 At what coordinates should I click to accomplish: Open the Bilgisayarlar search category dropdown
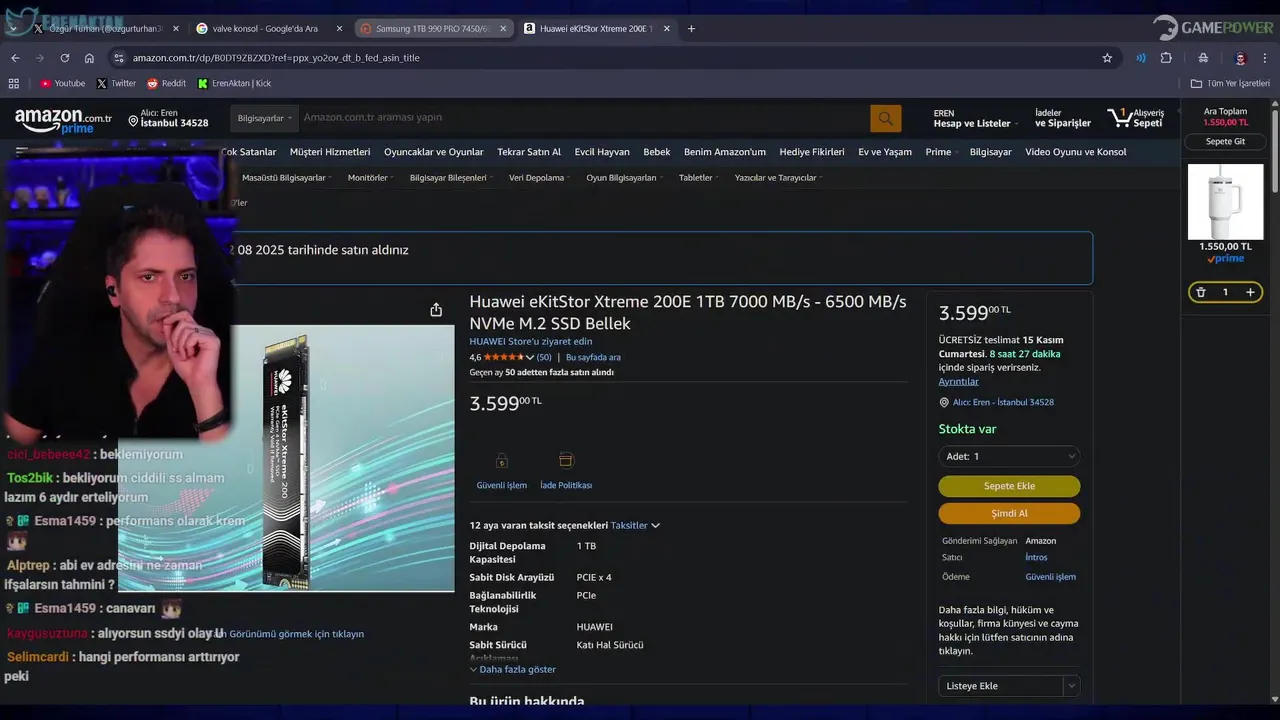[x=265, y=118]
